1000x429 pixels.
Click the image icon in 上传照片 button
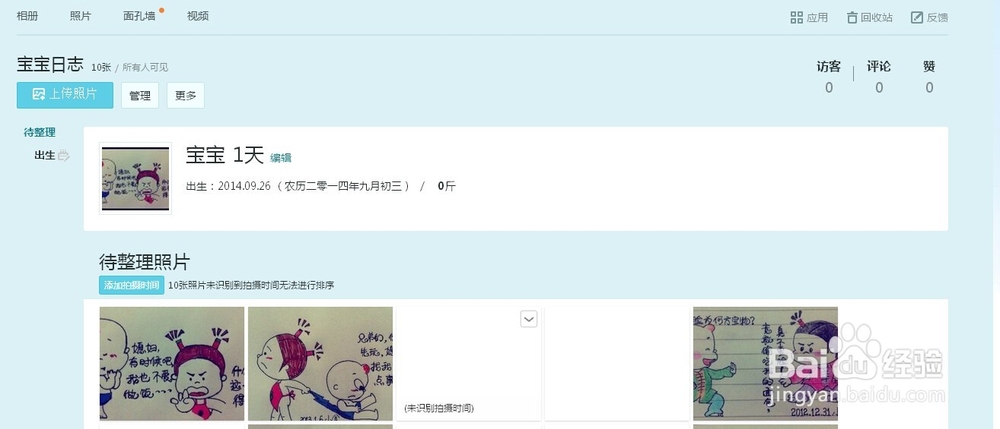click(x=38, y=94)
